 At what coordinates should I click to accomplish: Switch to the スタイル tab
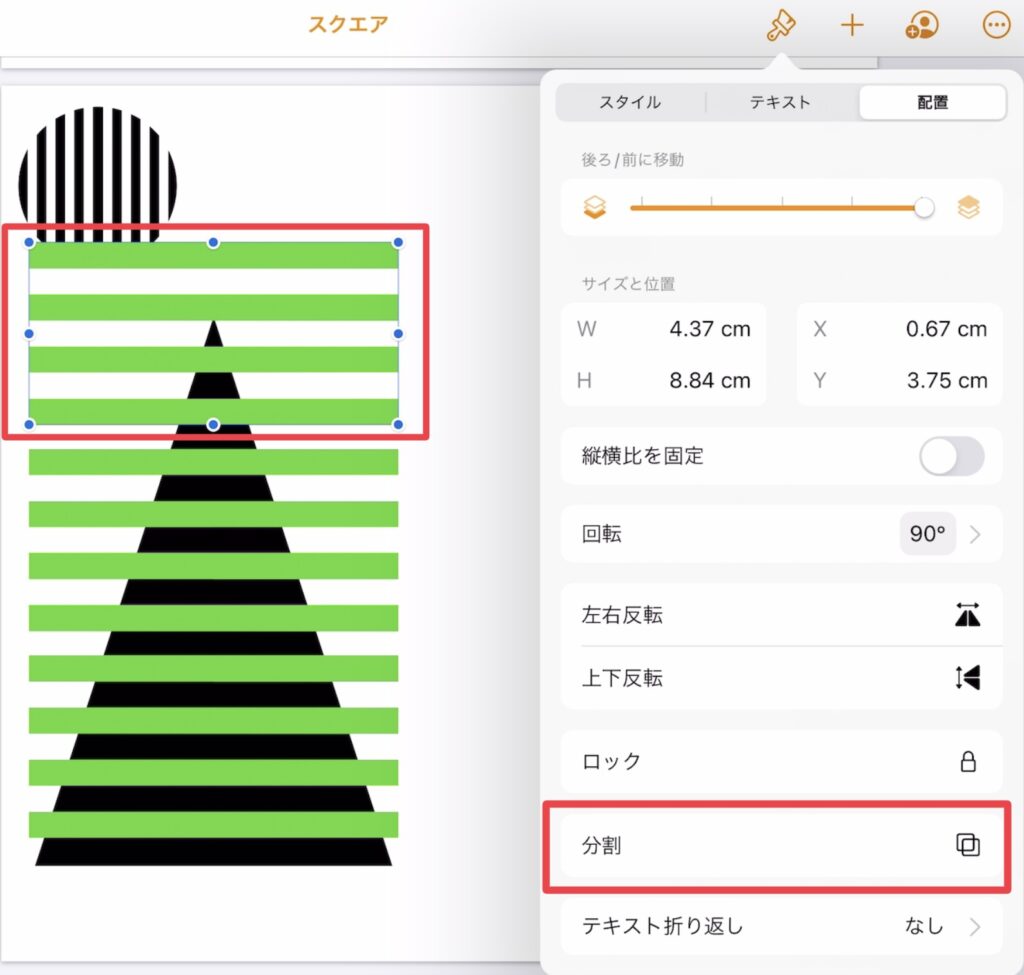click(x=630, y=103)
